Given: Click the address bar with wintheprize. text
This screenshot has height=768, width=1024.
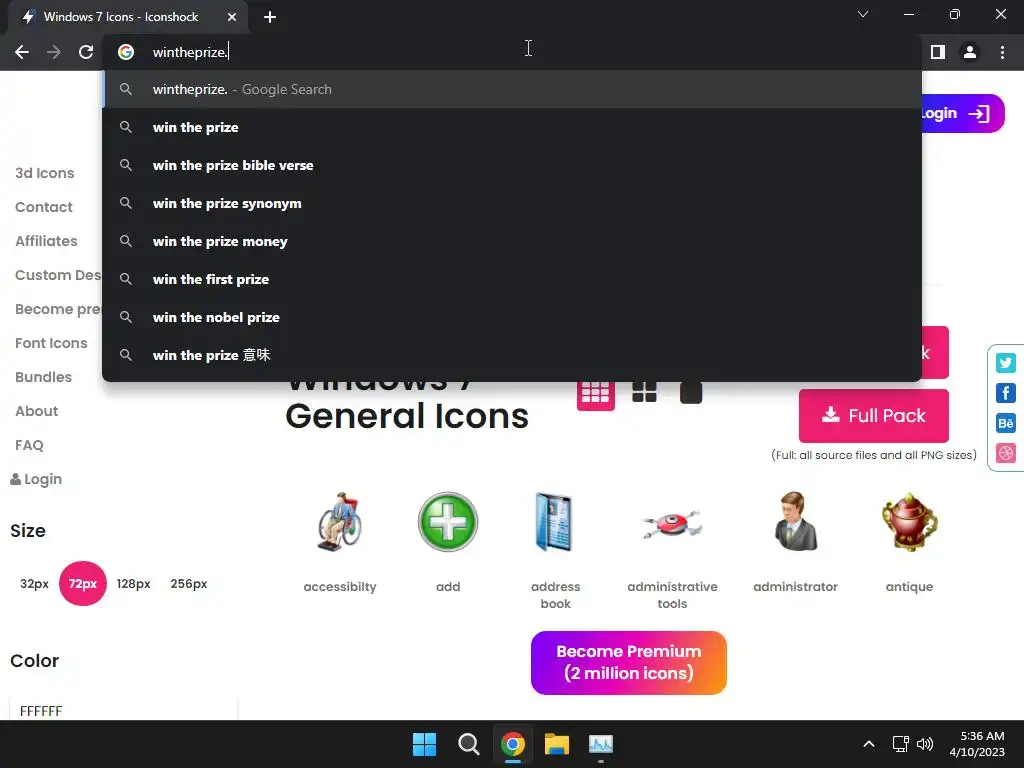Looking at the screenshot, I should [x=512, y=52].
